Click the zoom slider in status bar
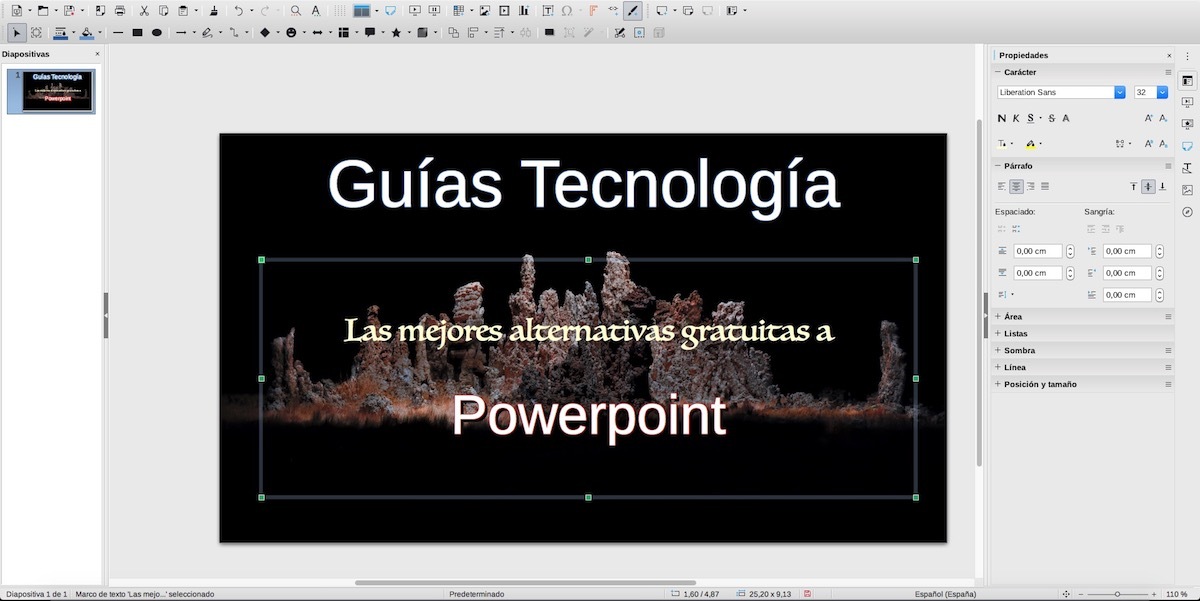The width and height of the screenshot is (1200, 601). 1117,594
